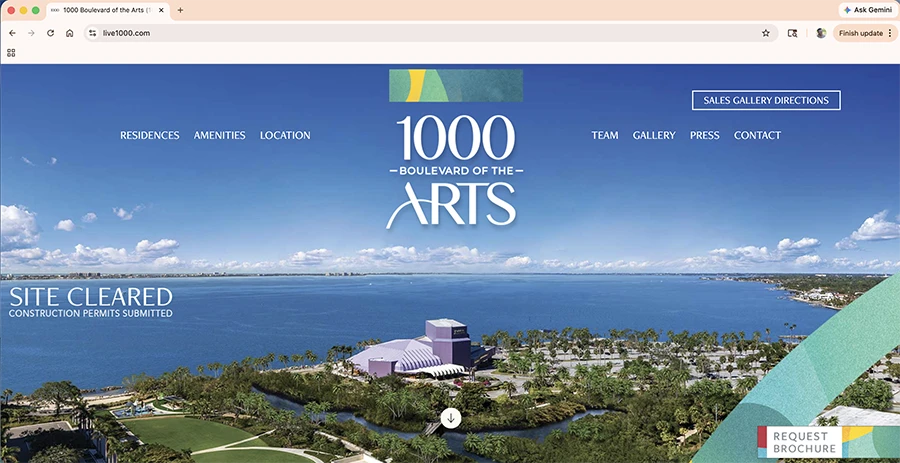
Task: Open the CONTACT menu item
Action: click(x=758, y=135)
